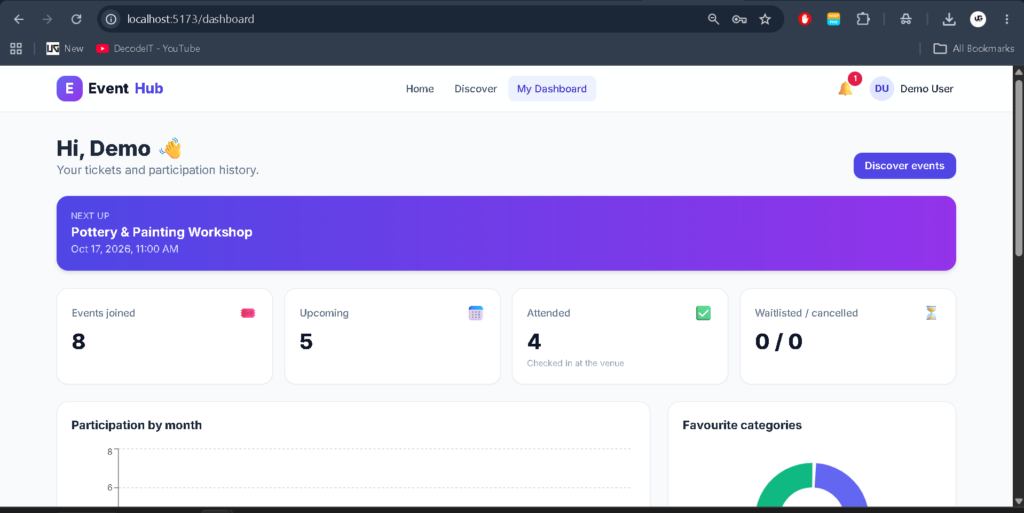Open the DecodeIT - YouTube bookmark
Screen dimensions: 1024x513
coord(148,48)
